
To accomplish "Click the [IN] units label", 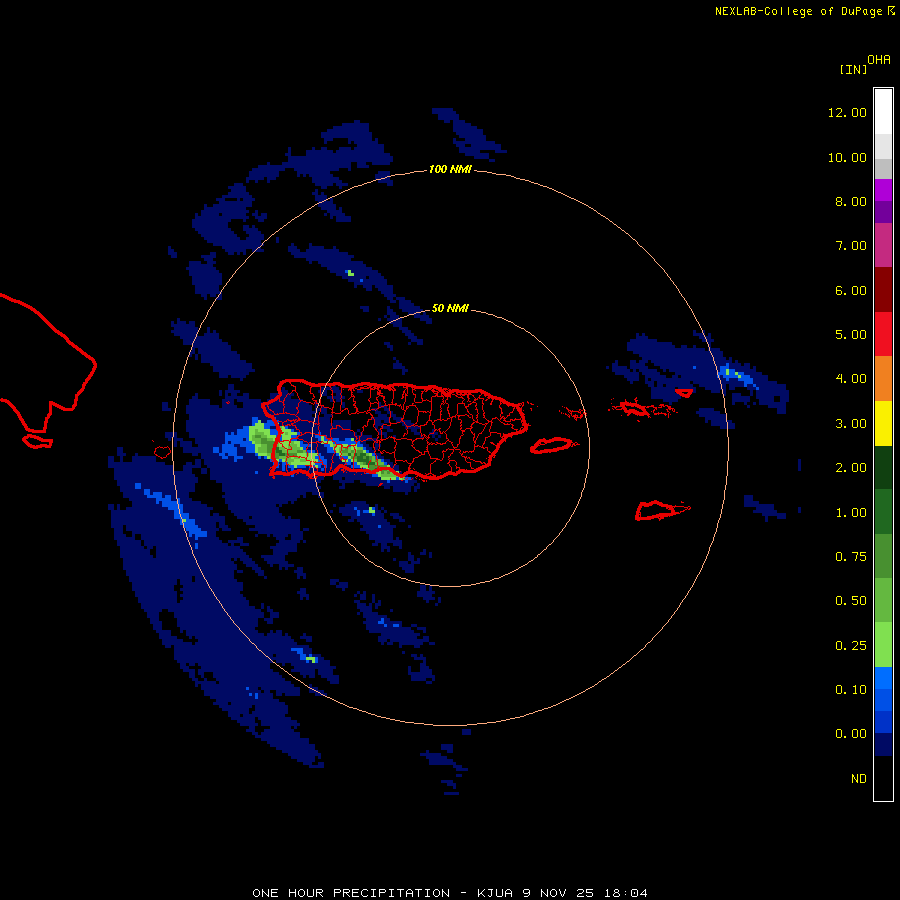I will coord(853,70).
